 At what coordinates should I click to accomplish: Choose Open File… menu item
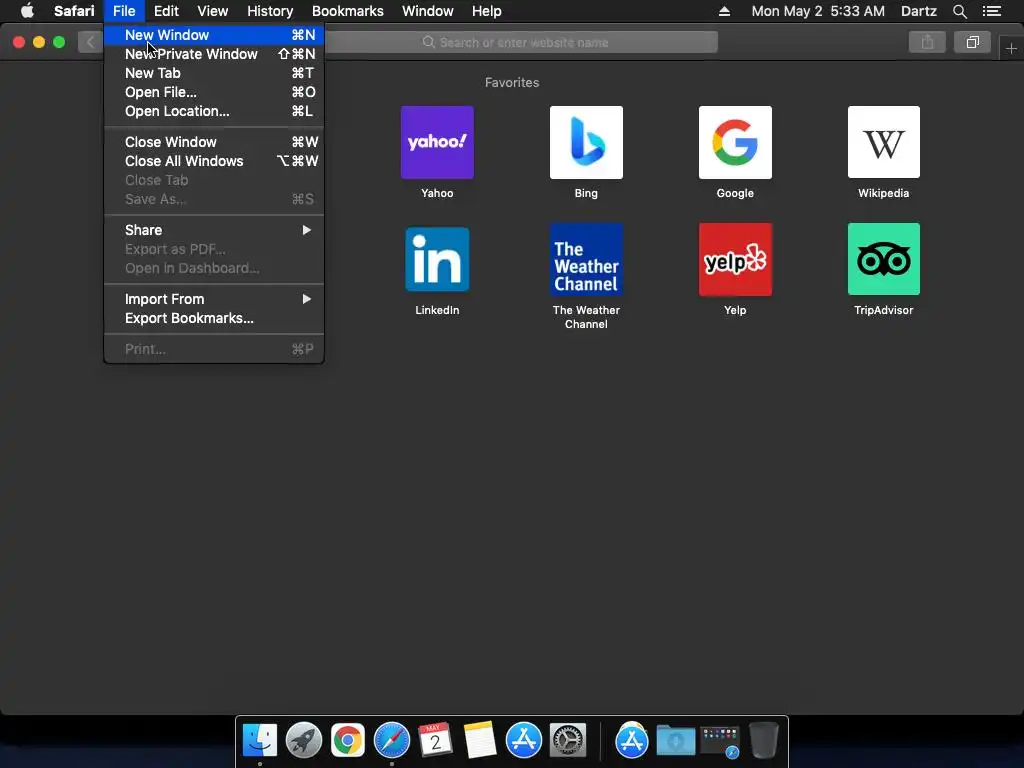214,92
